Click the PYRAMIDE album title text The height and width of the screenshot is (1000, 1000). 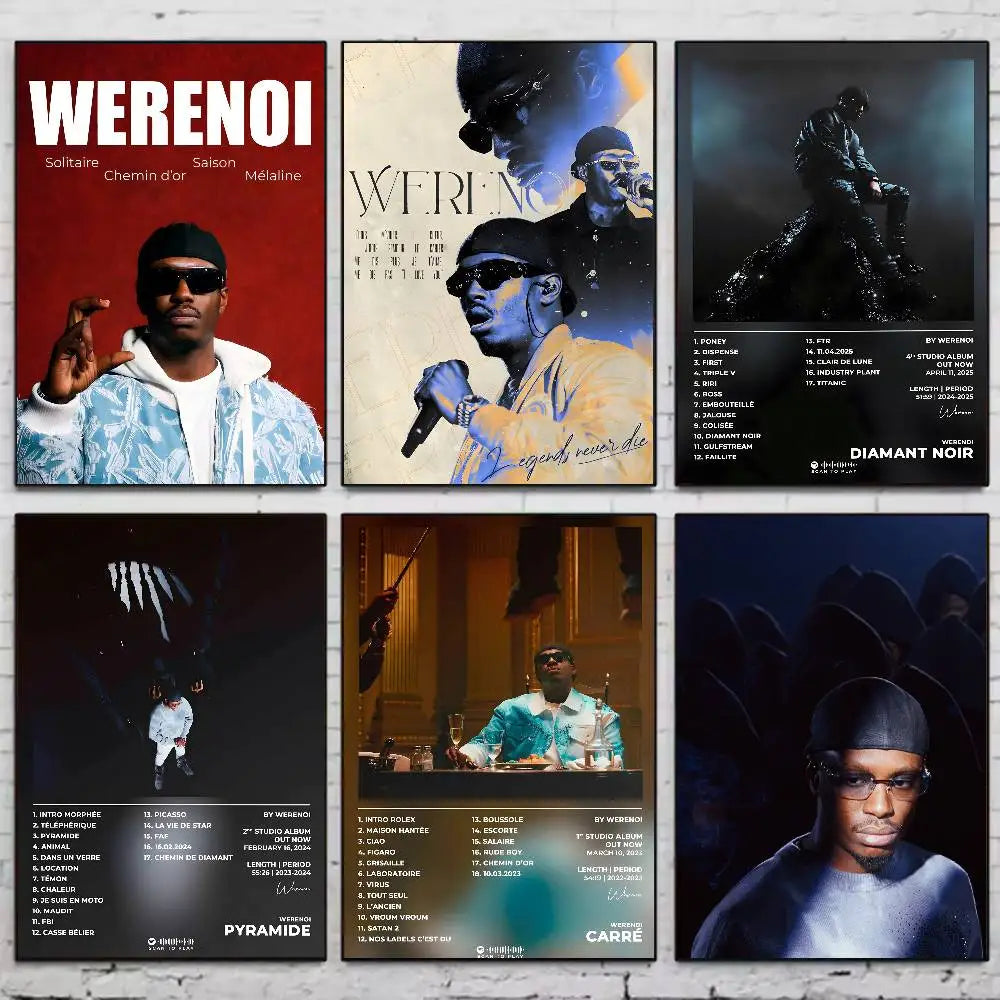pyautogui.click(x=267, y=930)
